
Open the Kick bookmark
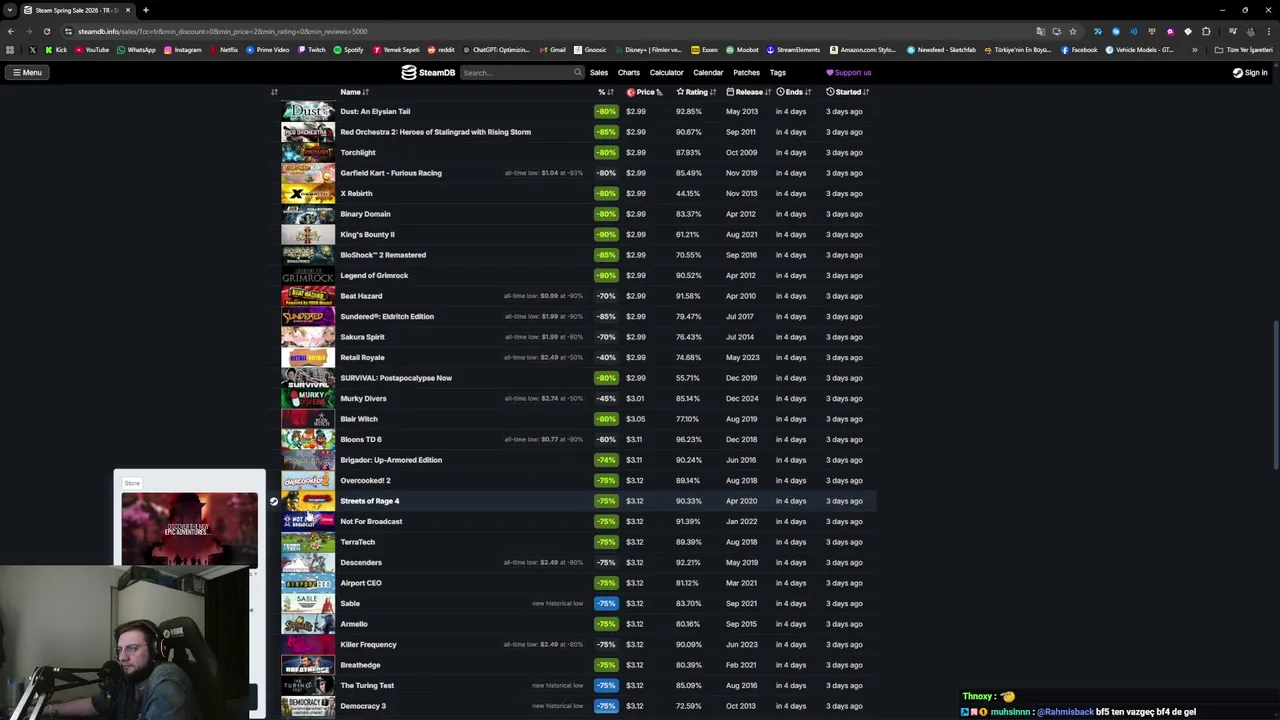click(x=56, y=50)
